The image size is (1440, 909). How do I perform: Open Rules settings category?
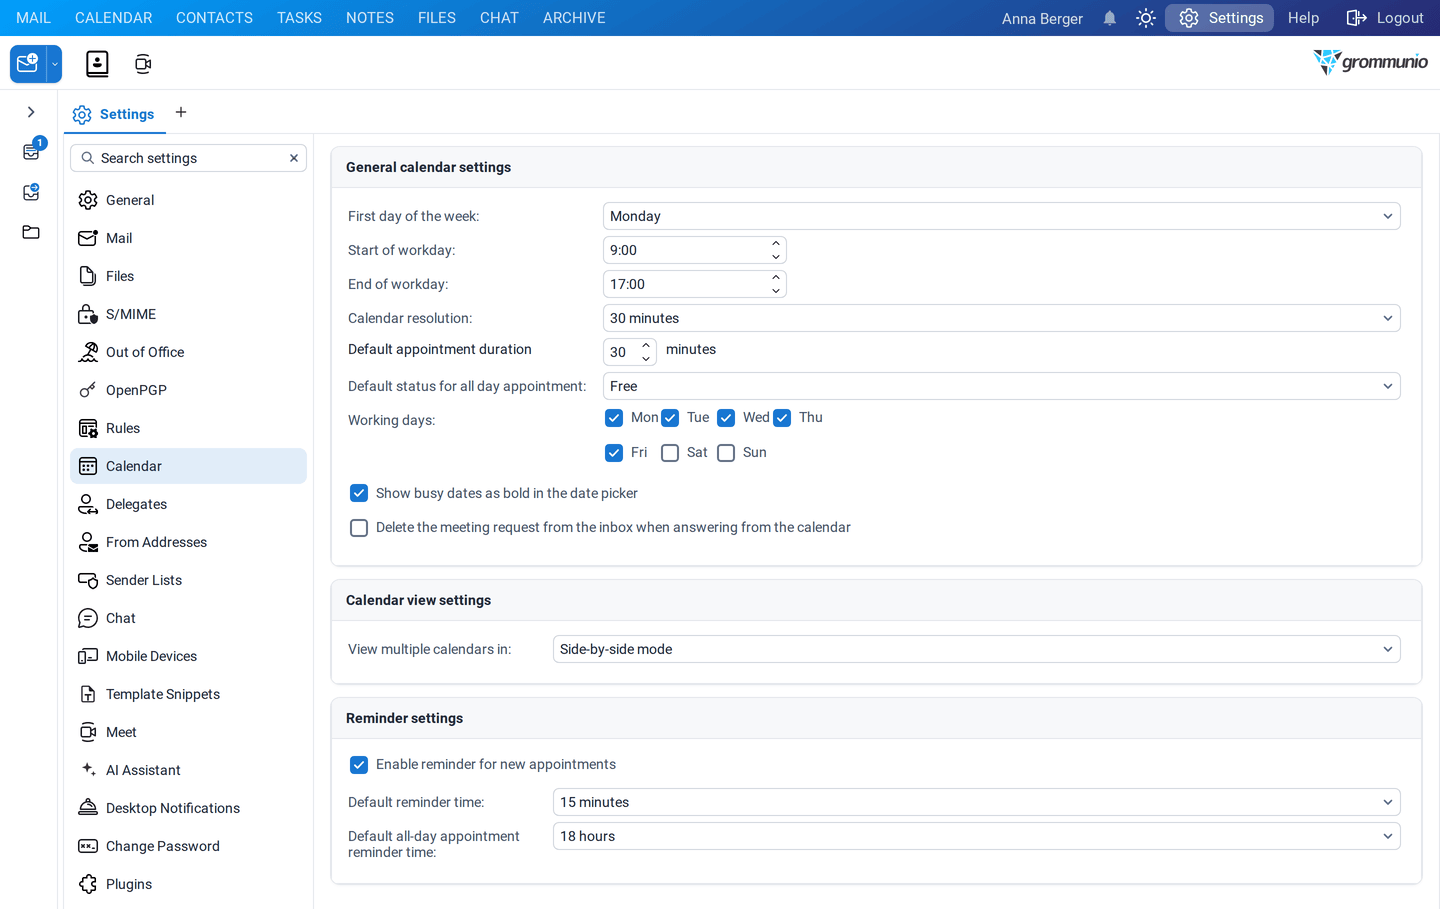tap(188, 428)
